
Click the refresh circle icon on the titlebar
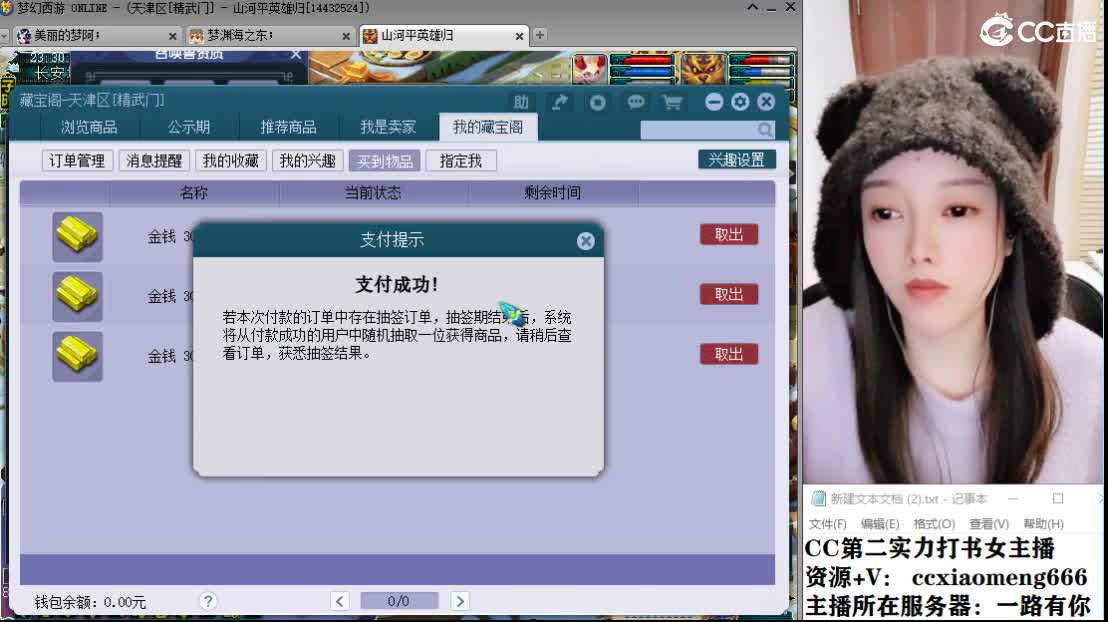point(599,101)
